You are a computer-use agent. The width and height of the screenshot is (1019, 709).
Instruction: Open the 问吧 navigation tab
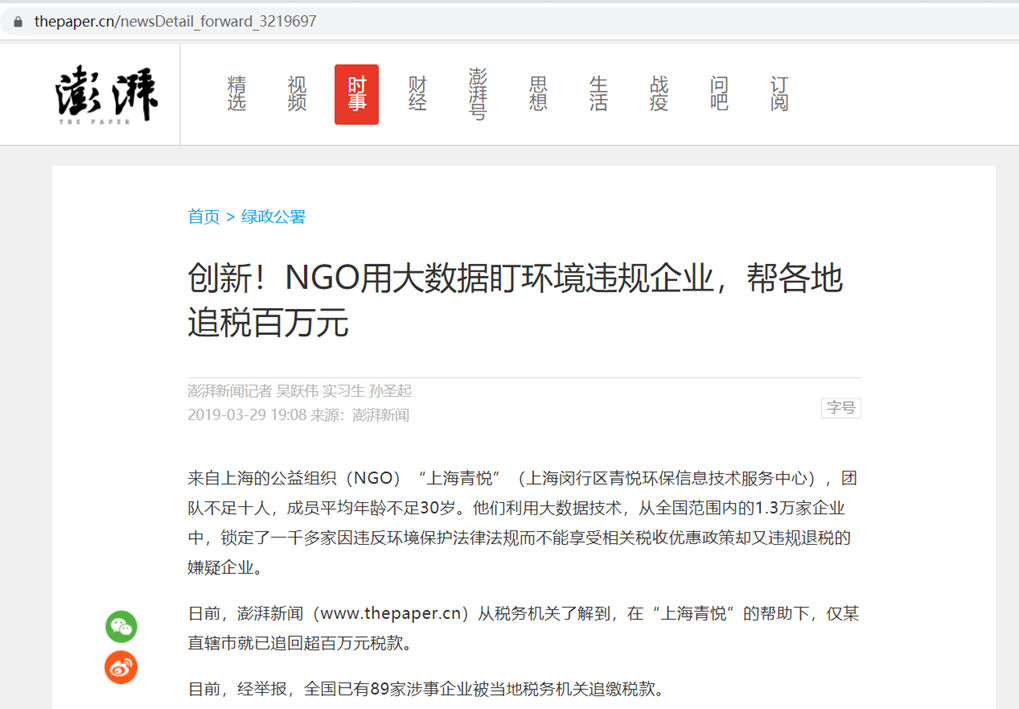[719, 94]
